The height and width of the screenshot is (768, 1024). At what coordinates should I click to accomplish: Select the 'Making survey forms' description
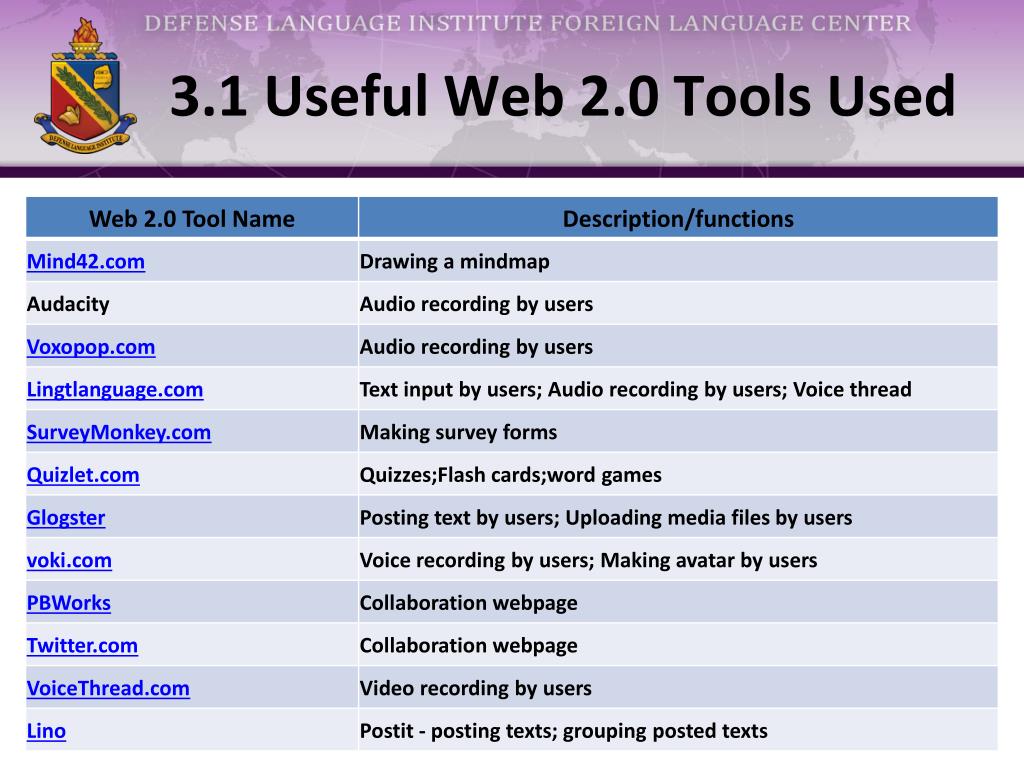point(458,432)
